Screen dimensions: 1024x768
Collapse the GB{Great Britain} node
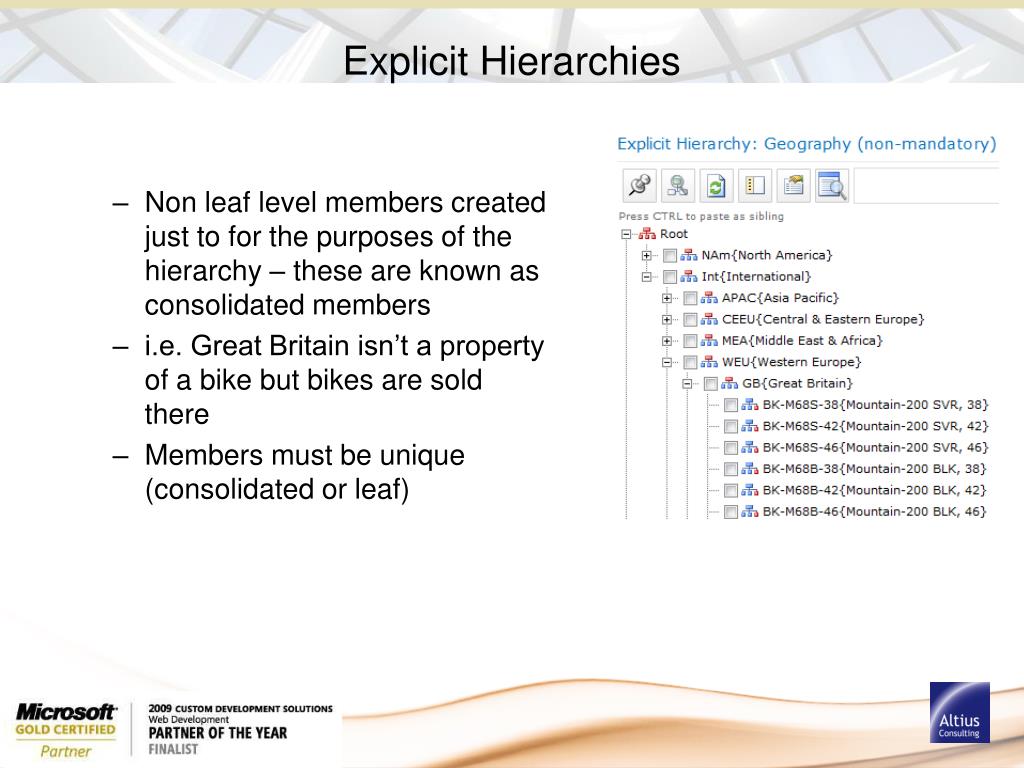687,384
